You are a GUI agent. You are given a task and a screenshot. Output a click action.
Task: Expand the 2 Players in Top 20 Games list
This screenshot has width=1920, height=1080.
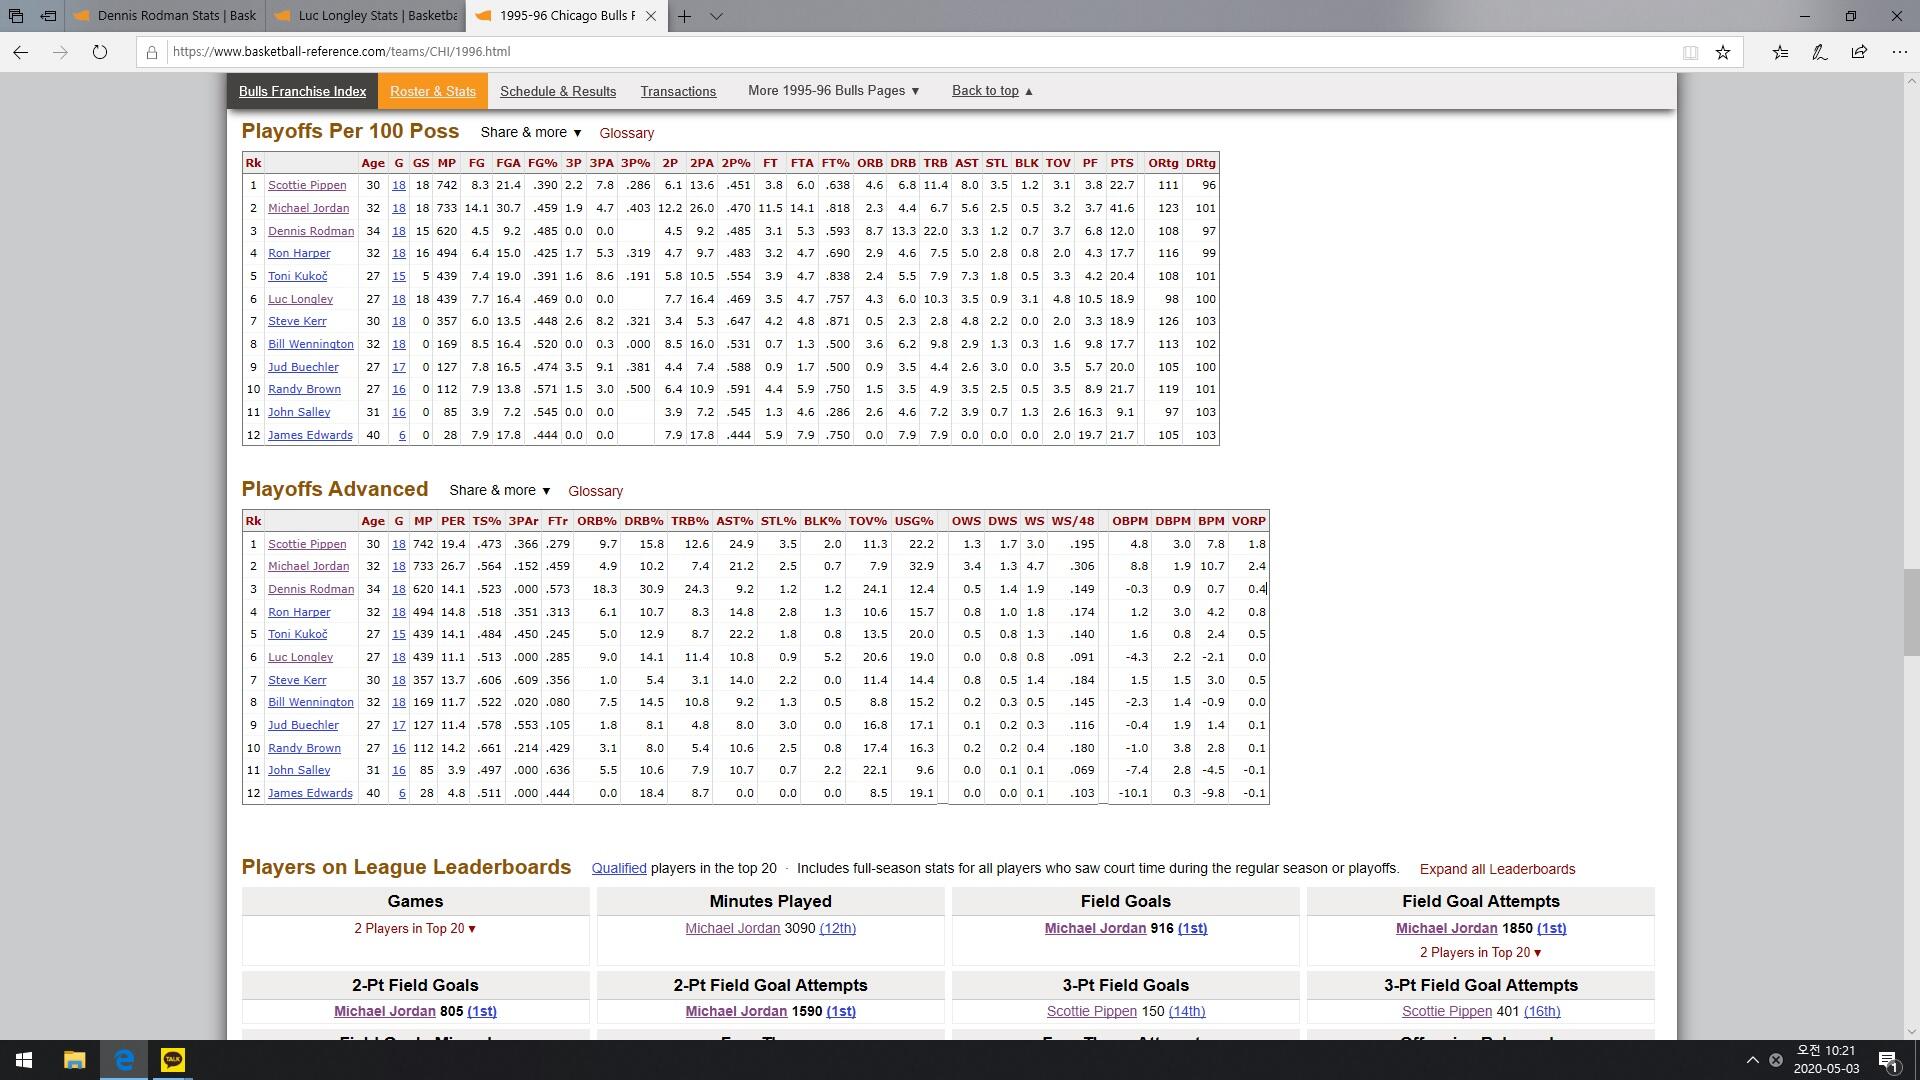(x=415, y=929)
